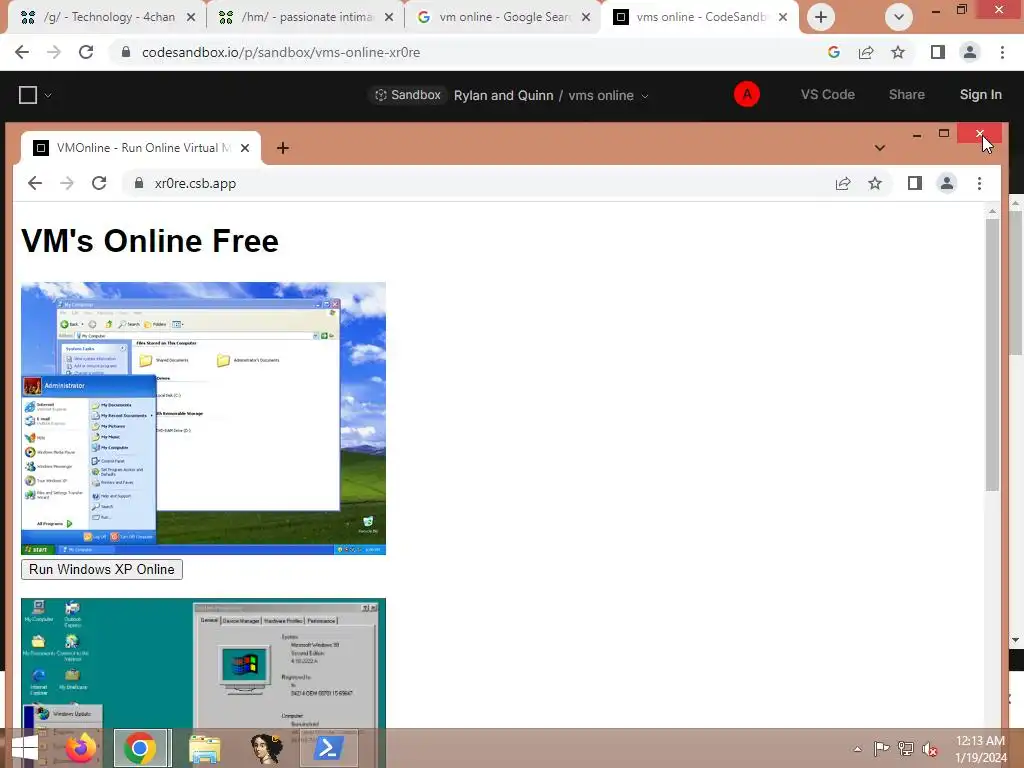Open taskbar clock 12:13 AM
Viewport: 1024px width, 768px height.
pos(980,749)
